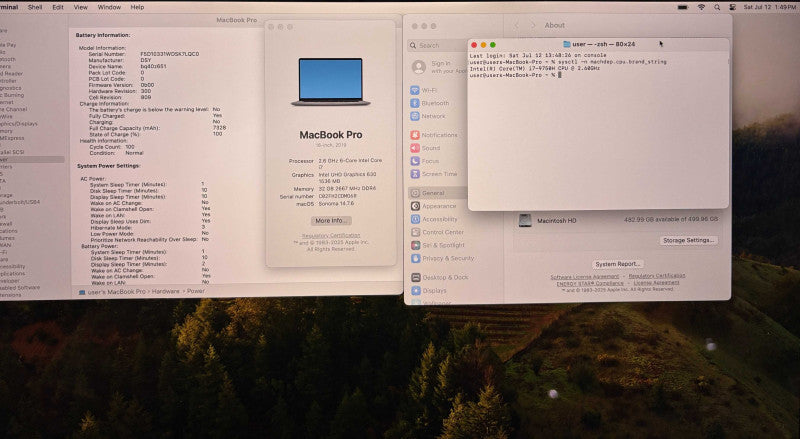Open the Window menu
Image resolution: width=800 pixels, height=439 pixels.
pos(109,7)
